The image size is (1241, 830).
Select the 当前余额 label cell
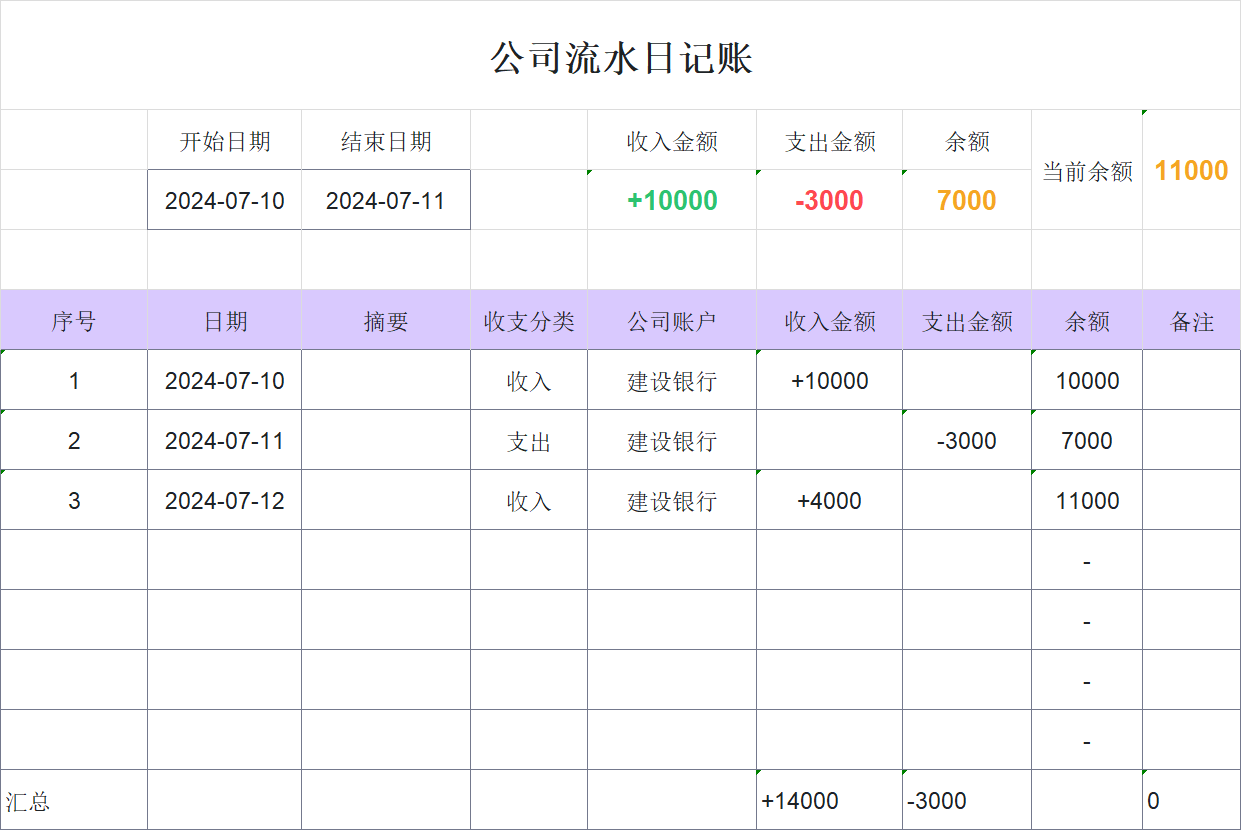point(1086,171)
